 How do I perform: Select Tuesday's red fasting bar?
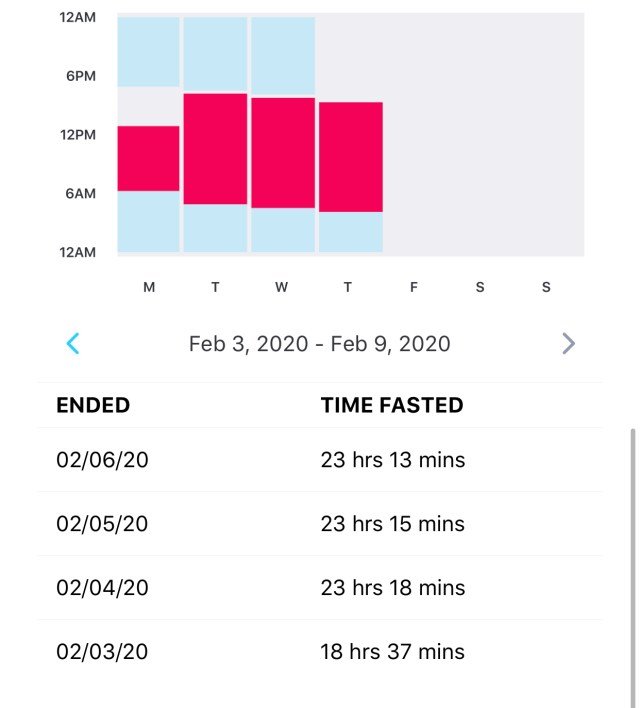(x=215, y=148)
